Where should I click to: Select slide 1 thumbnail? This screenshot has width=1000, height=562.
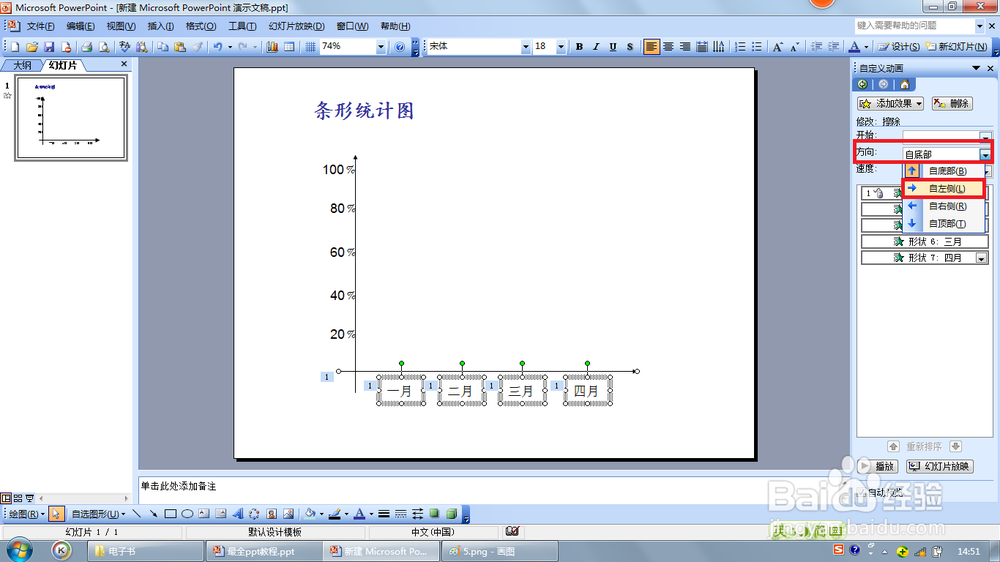71,117
